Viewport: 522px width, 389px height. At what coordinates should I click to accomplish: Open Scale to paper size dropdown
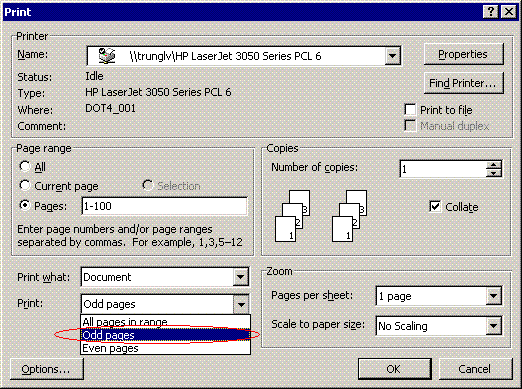pyautogui.click(x=493, y=326)
